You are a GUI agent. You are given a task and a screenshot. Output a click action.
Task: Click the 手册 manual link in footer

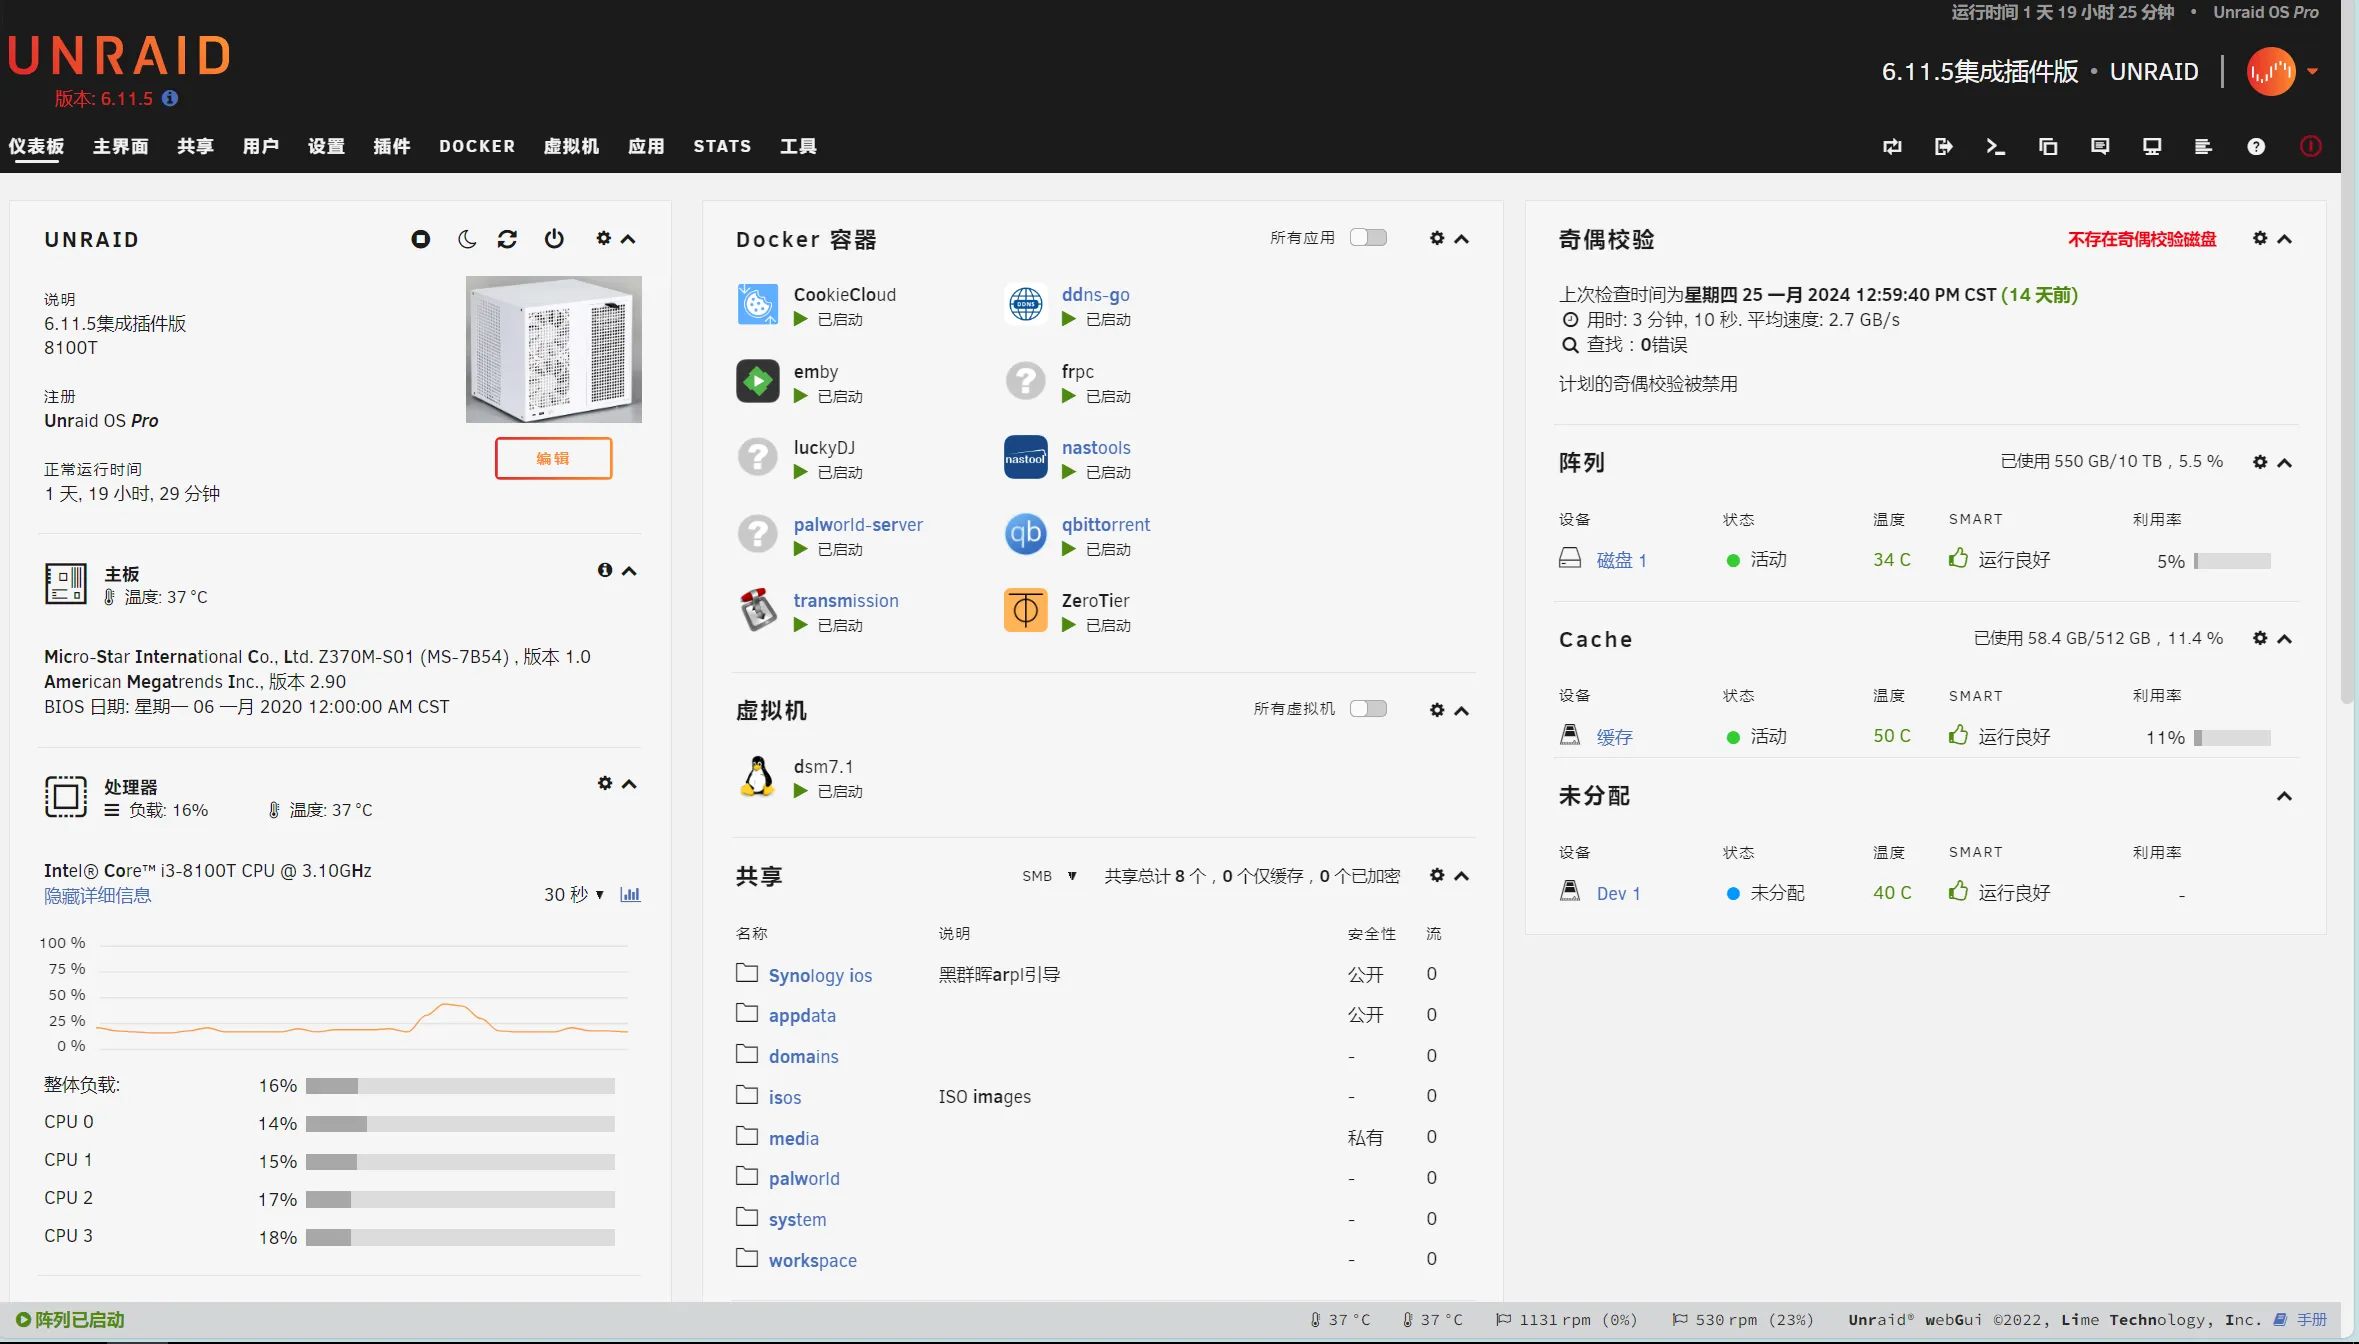[x=2312, y=1320]
